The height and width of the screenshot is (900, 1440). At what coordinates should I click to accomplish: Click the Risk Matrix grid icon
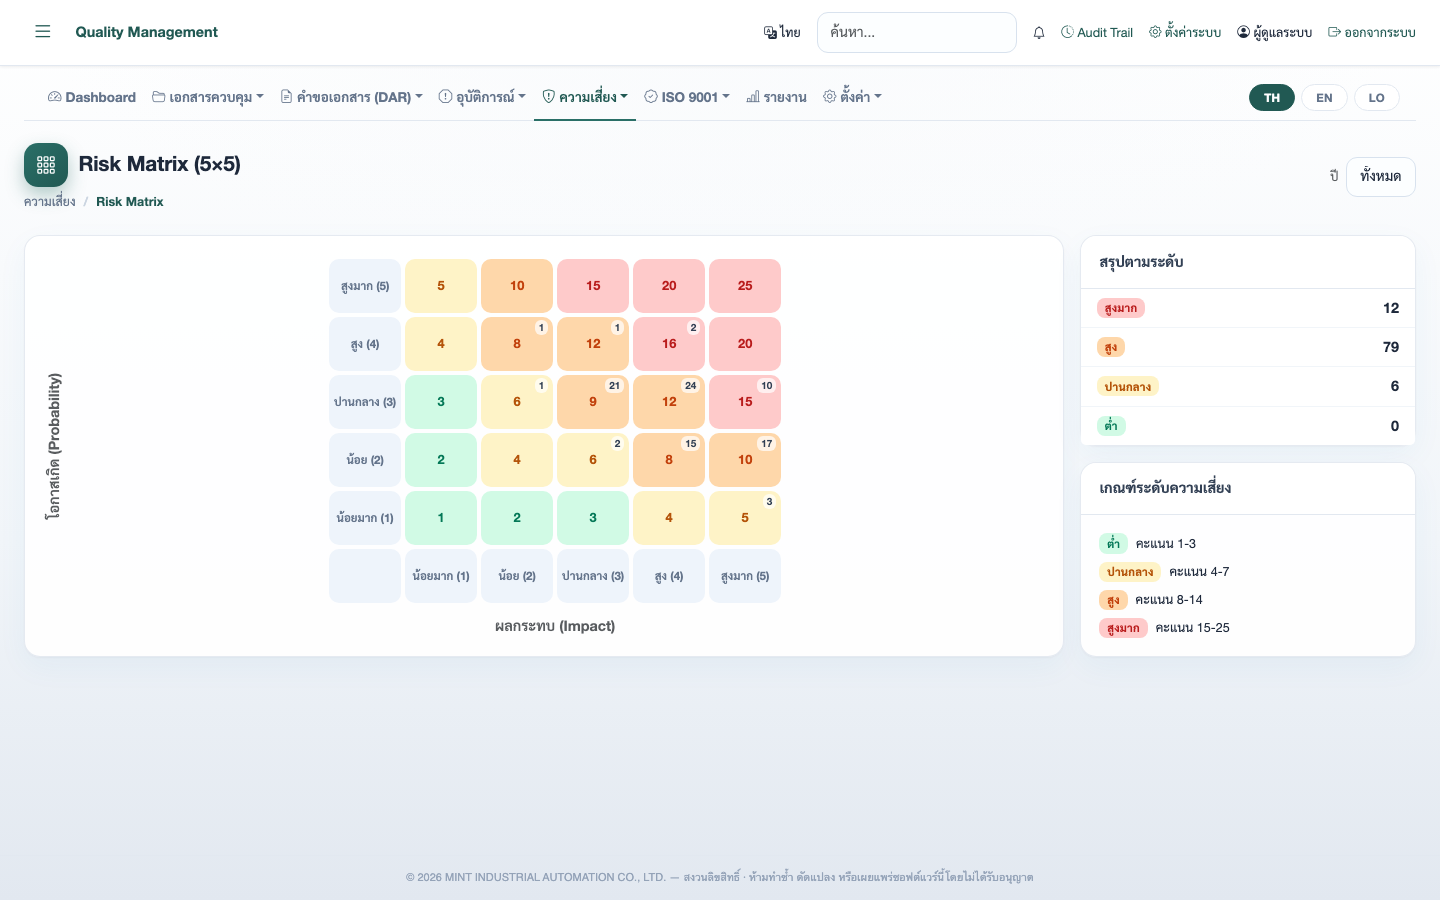[x=46, y=165]
